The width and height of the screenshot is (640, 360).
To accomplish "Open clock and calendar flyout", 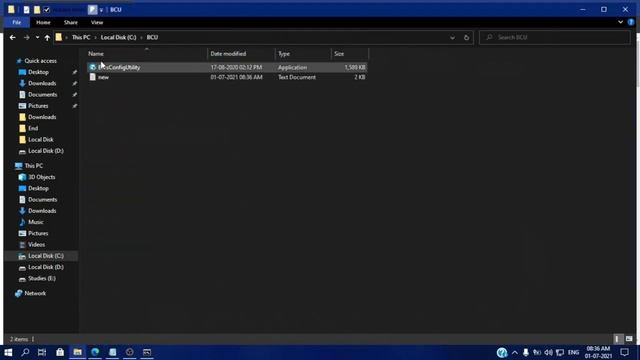I will [598, 352].
